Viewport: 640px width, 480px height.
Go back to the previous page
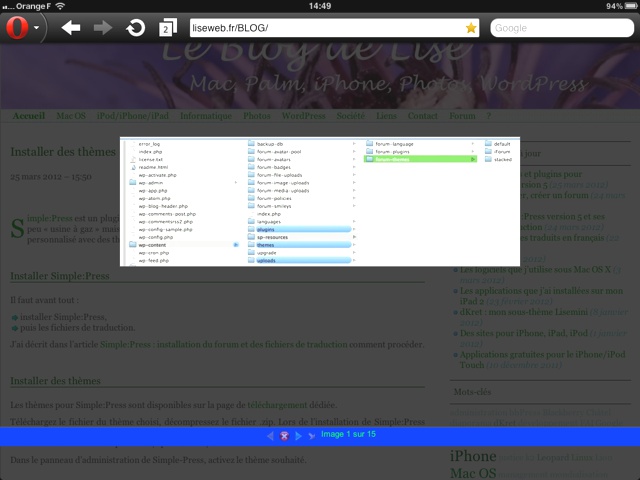click(71, 27)
